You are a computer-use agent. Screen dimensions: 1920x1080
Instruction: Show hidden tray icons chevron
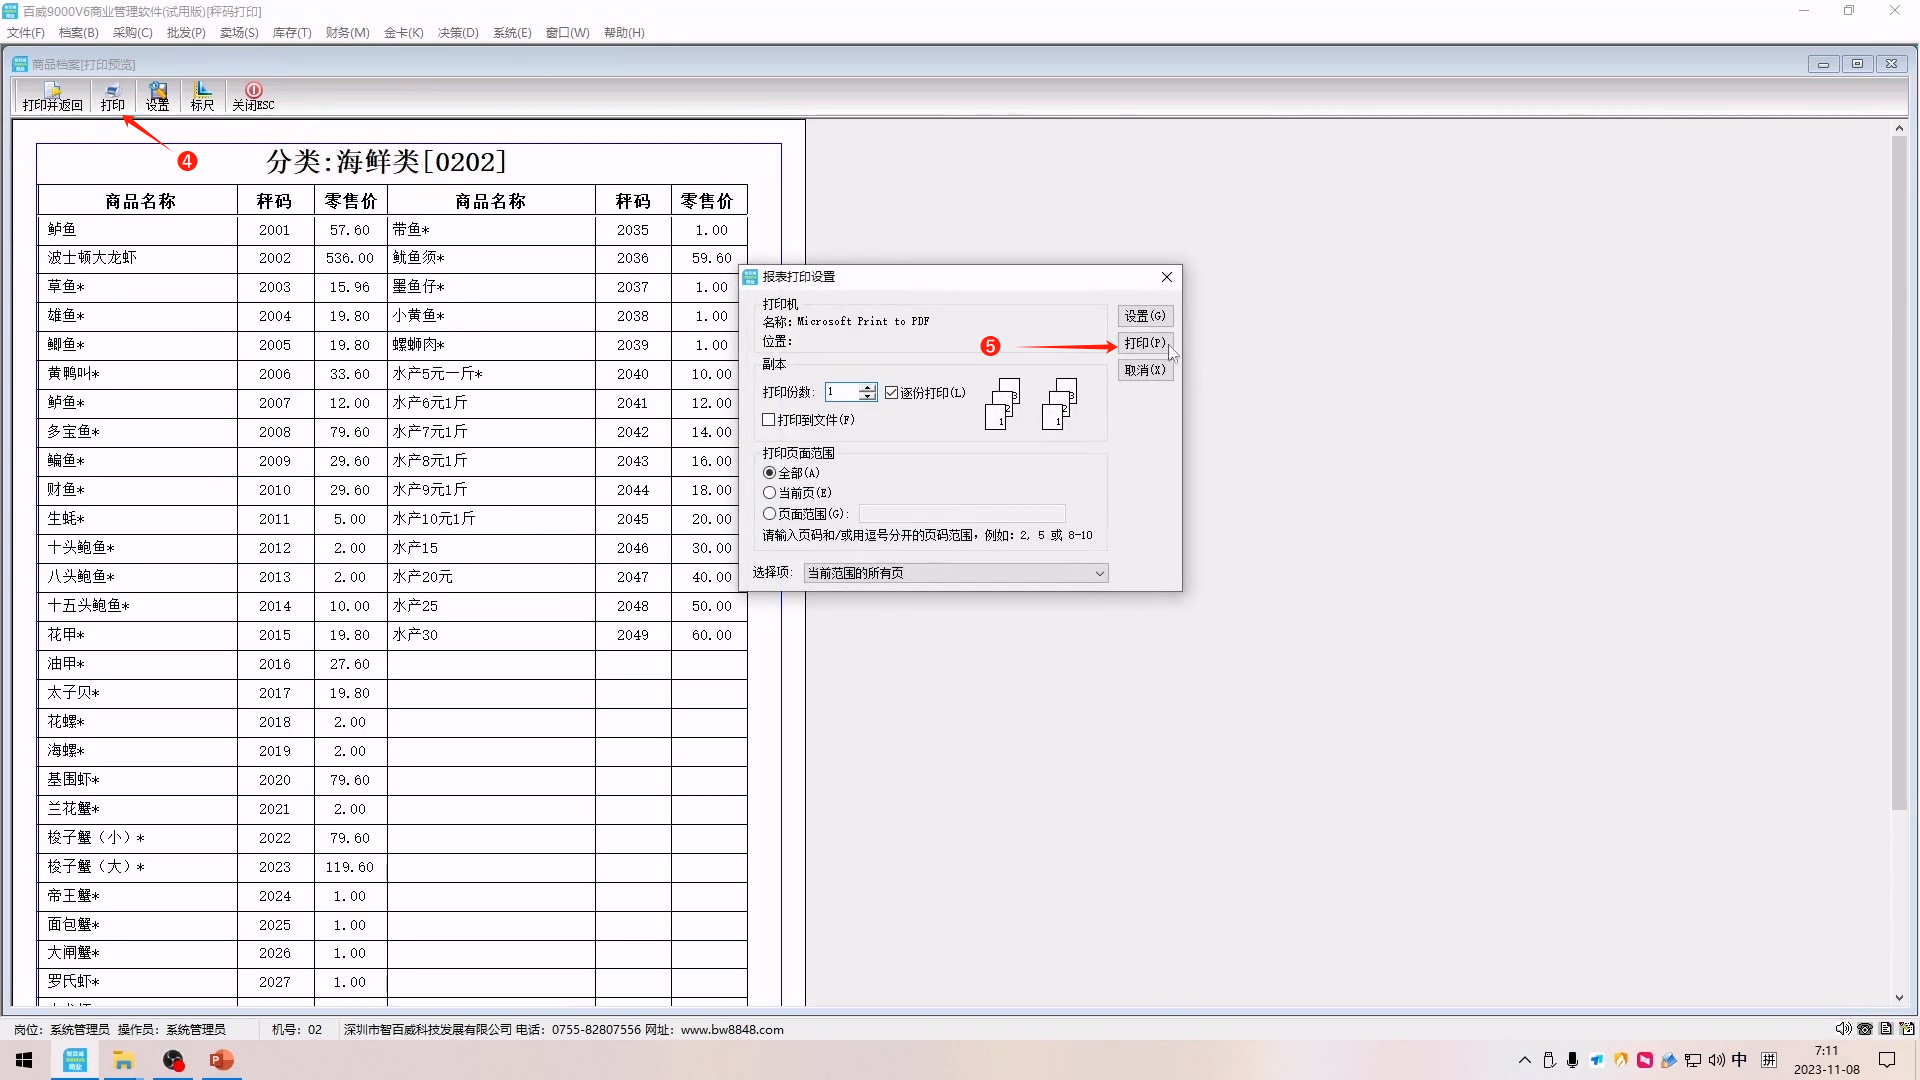point(1524,1060)
